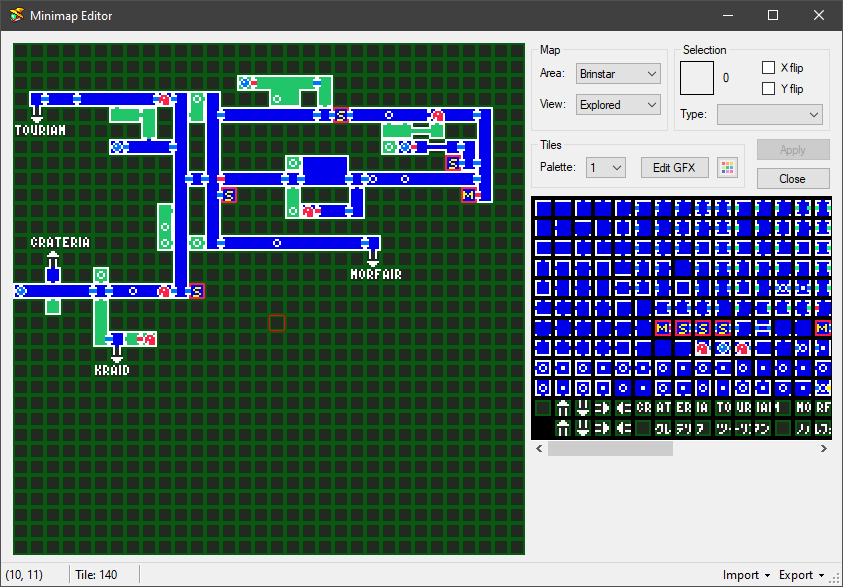Click the KRAID label on the map

[x=112, y=370]
